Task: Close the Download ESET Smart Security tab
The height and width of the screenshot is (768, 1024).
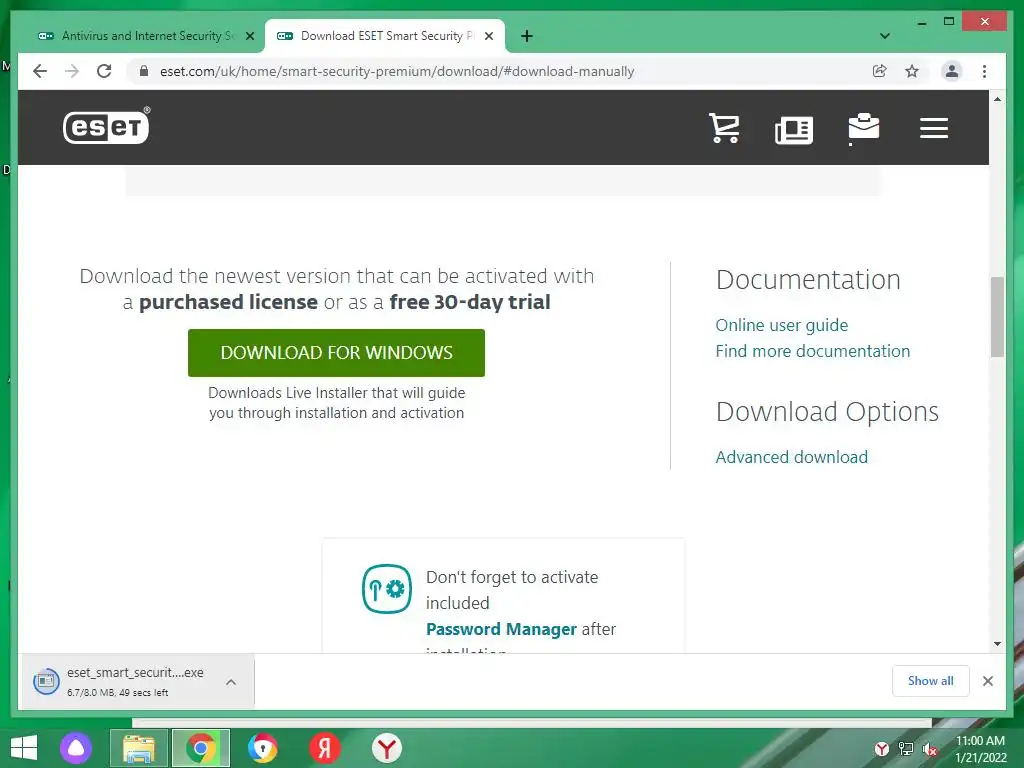Action: click(488, 37)
